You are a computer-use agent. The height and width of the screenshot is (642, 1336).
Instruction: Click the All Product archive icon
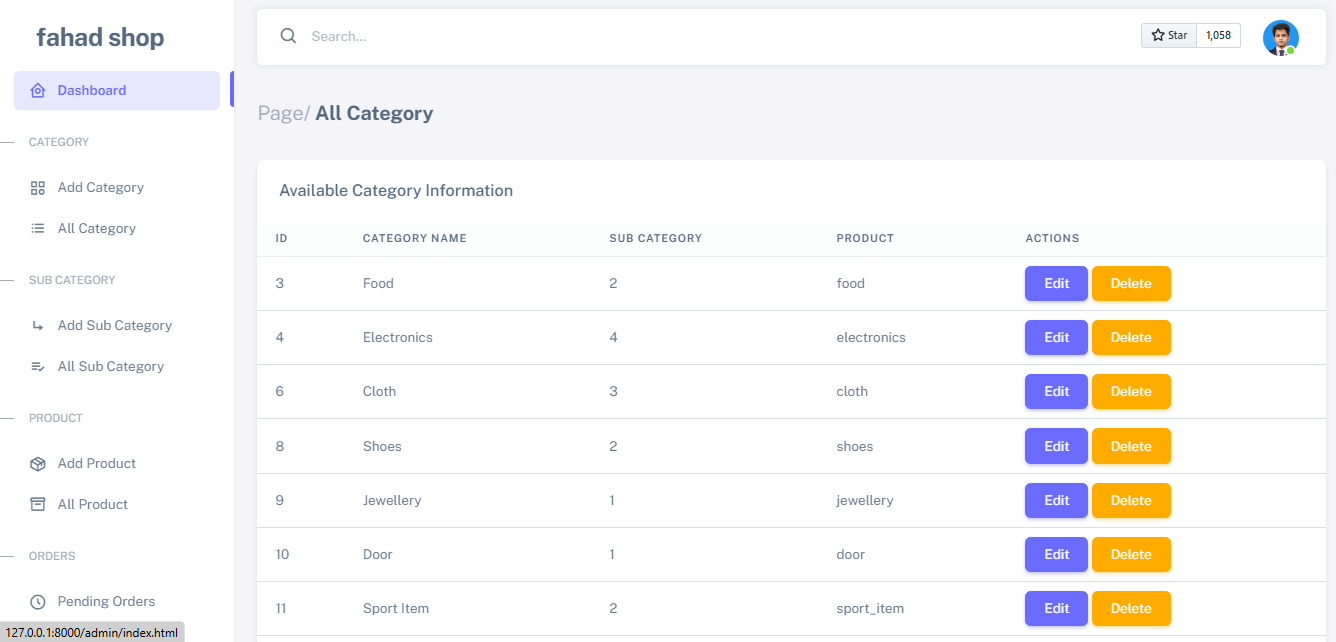[x=38, y=504]
